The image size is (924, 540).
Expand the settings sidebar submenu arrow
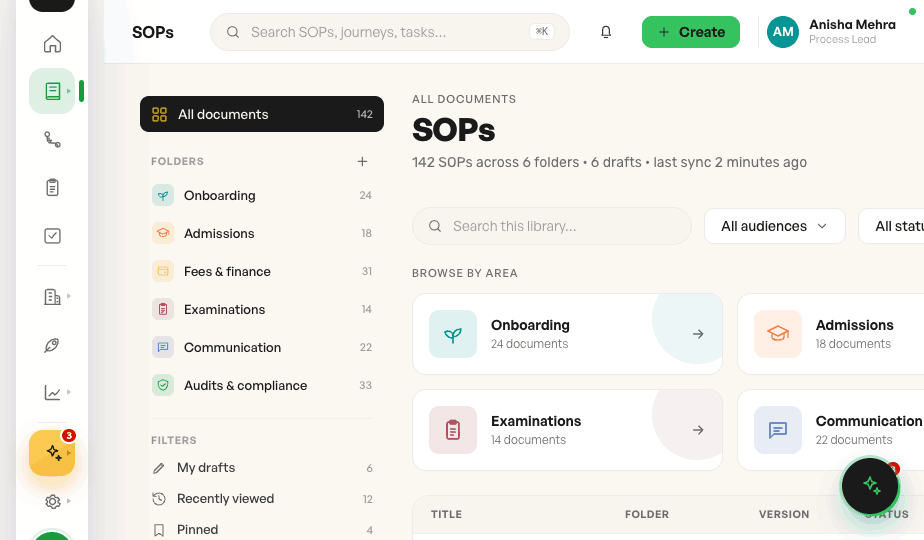(69, 501)
